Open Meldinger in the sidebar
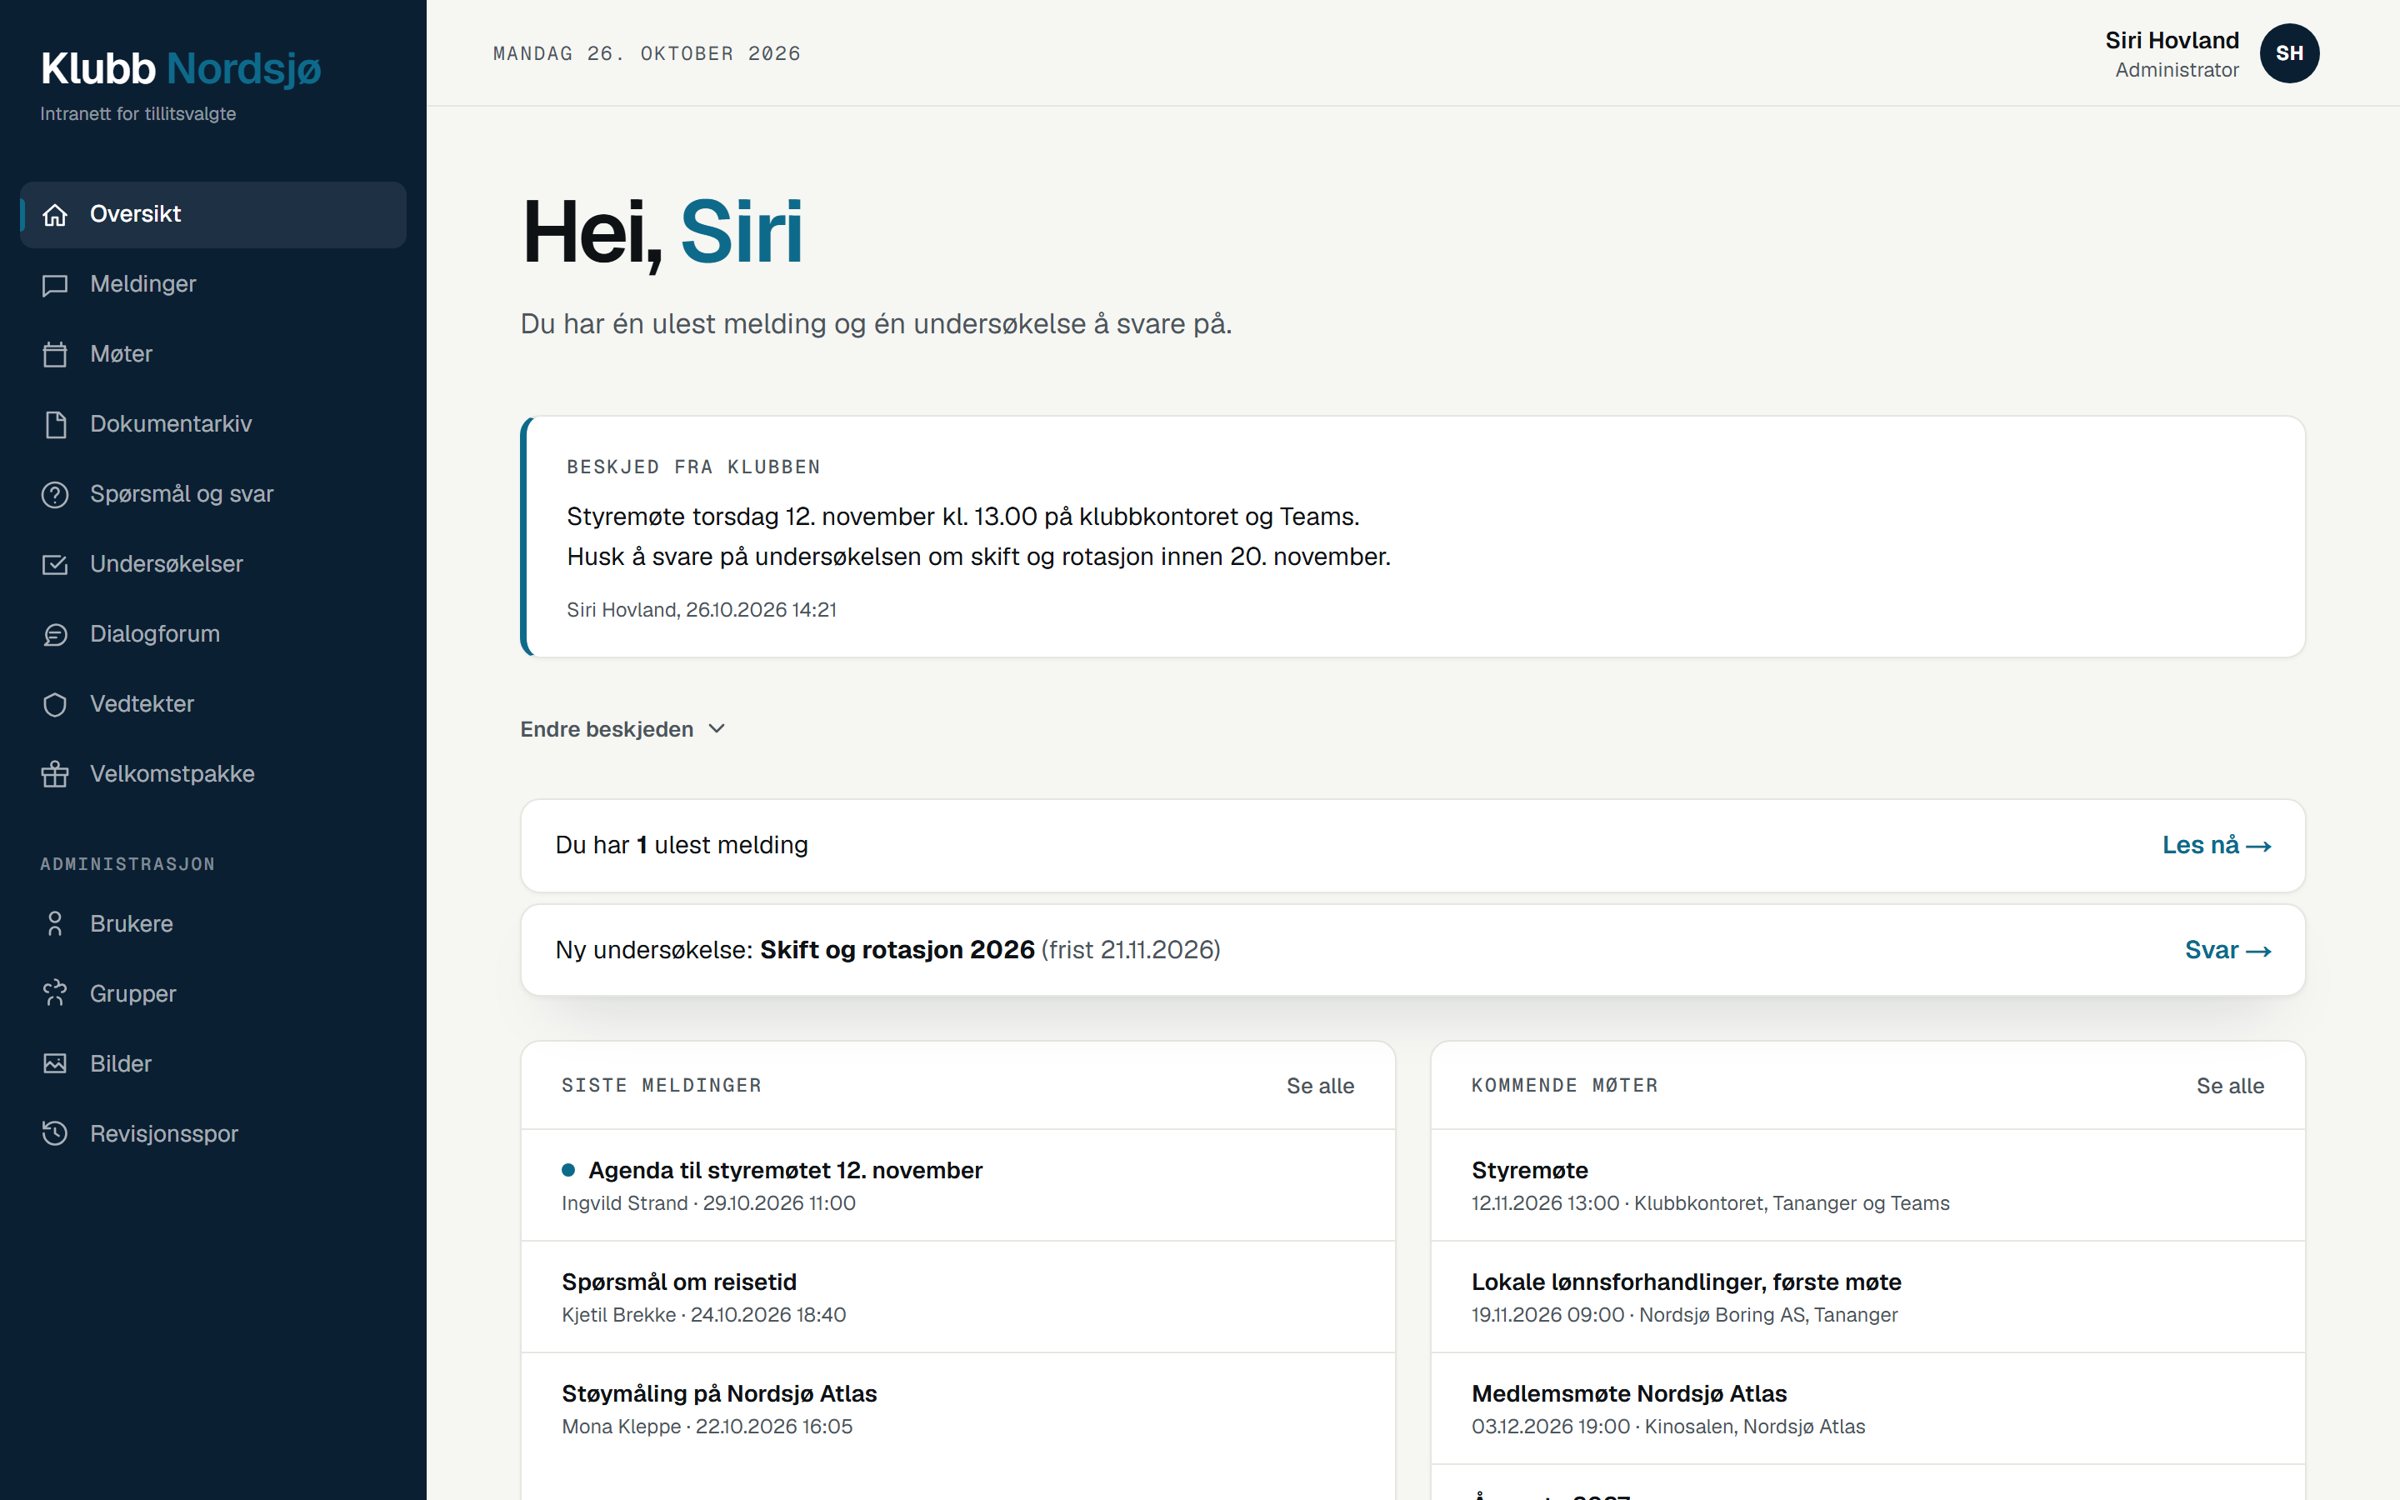This screenshot has width=2400, height=1500. (x=213, y=285)
